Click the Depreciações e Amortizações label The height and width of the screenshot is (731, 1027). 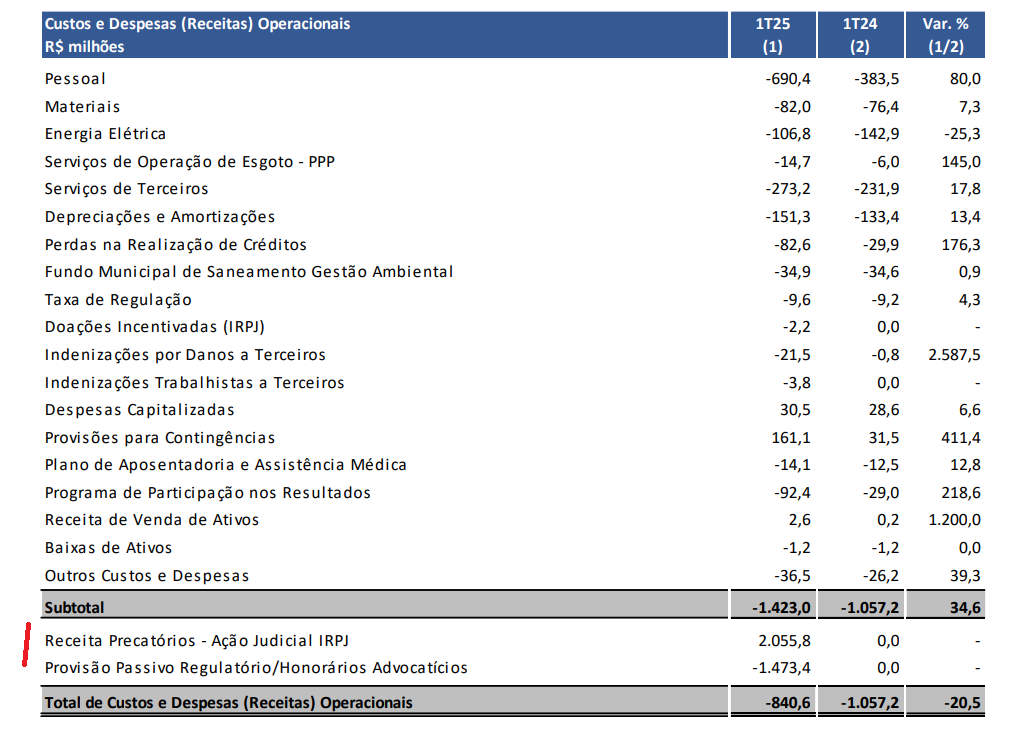(160, 217)
